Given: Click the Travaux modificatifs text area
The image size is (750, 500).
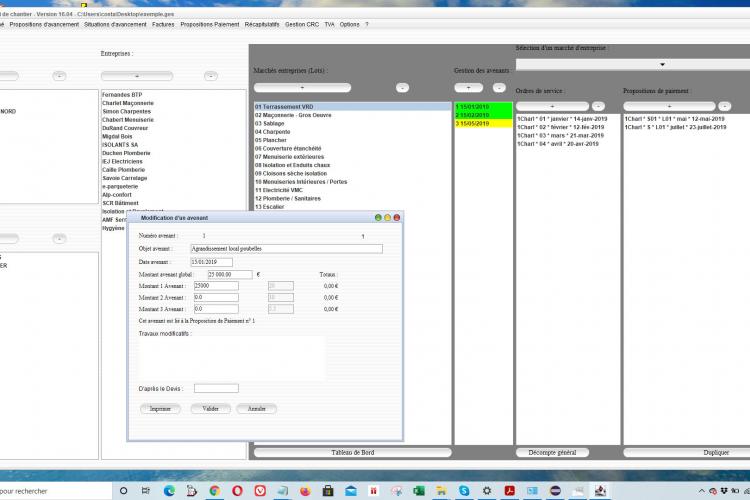Looking at the screenshot, I should (x=232, y=358).
